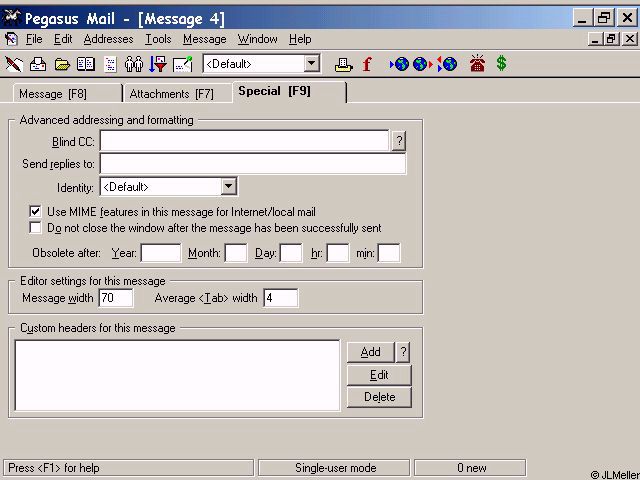
Task: Open the Help menu
Action: pyautogui.click(x=300, y=39)
